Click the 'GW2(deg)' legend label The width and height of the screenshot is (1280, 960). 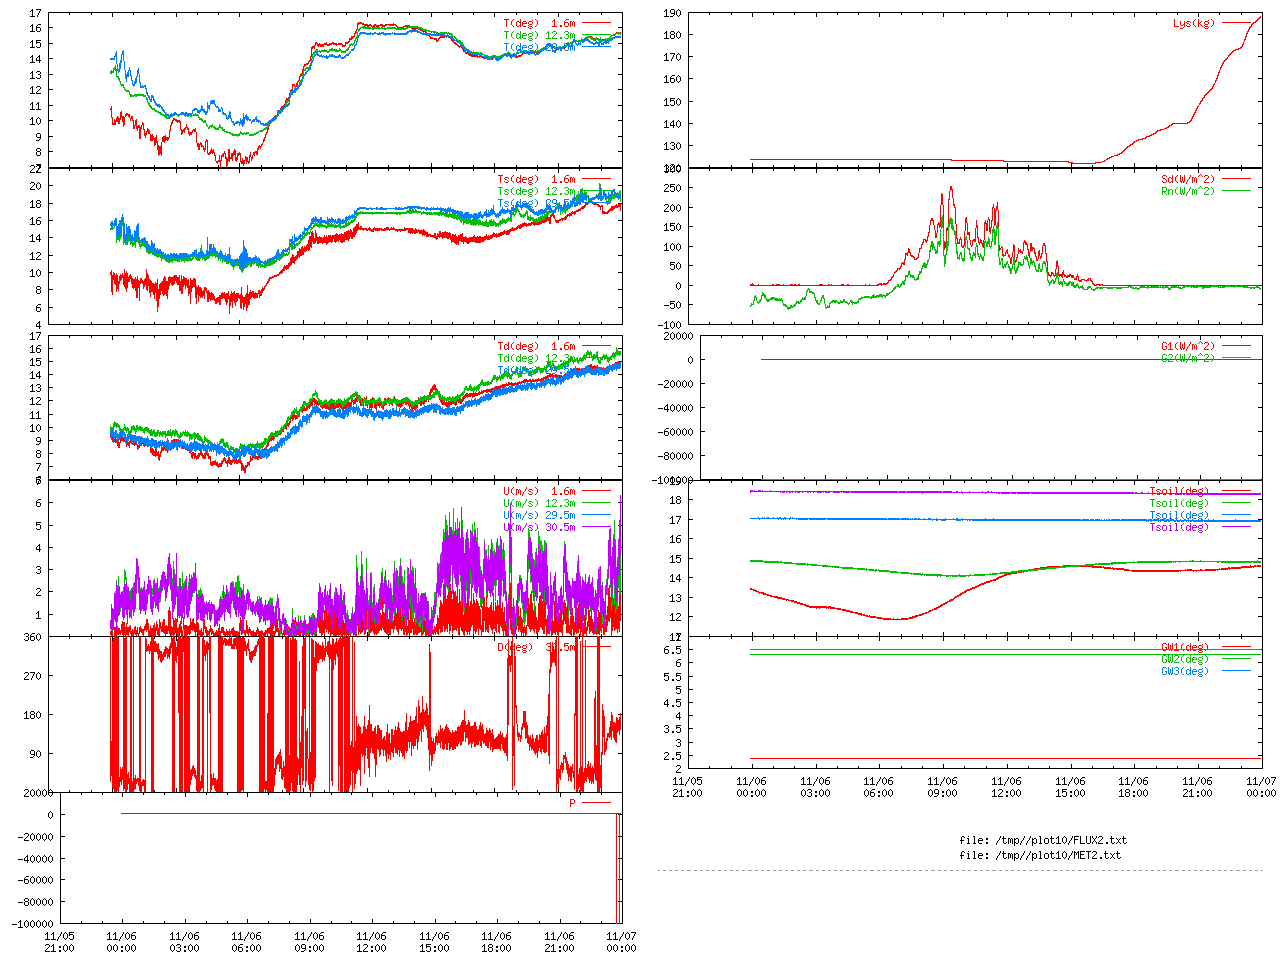1185,660
